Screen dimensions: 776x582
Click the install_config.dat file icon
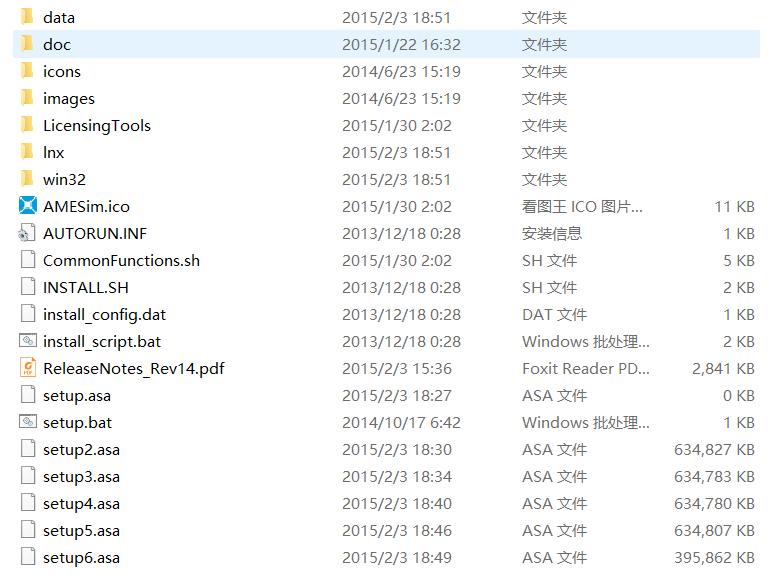click(x=28, y=313)
